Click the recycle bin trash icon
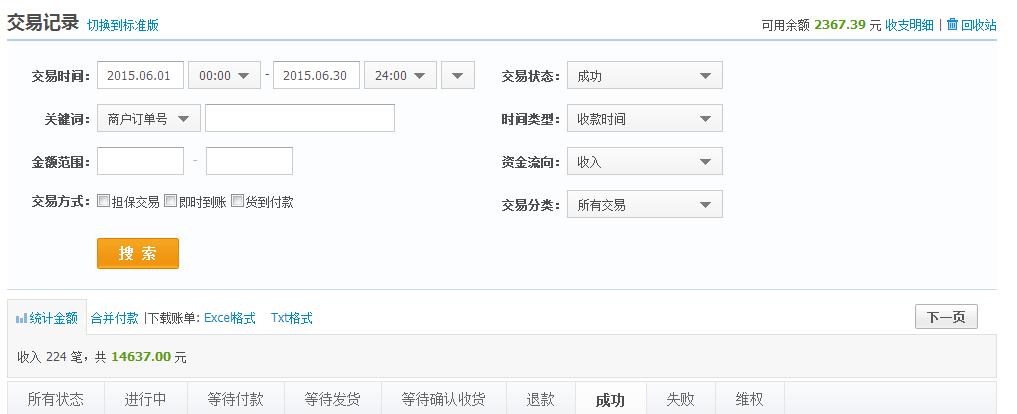The image size is (1017, 414). 952,25
